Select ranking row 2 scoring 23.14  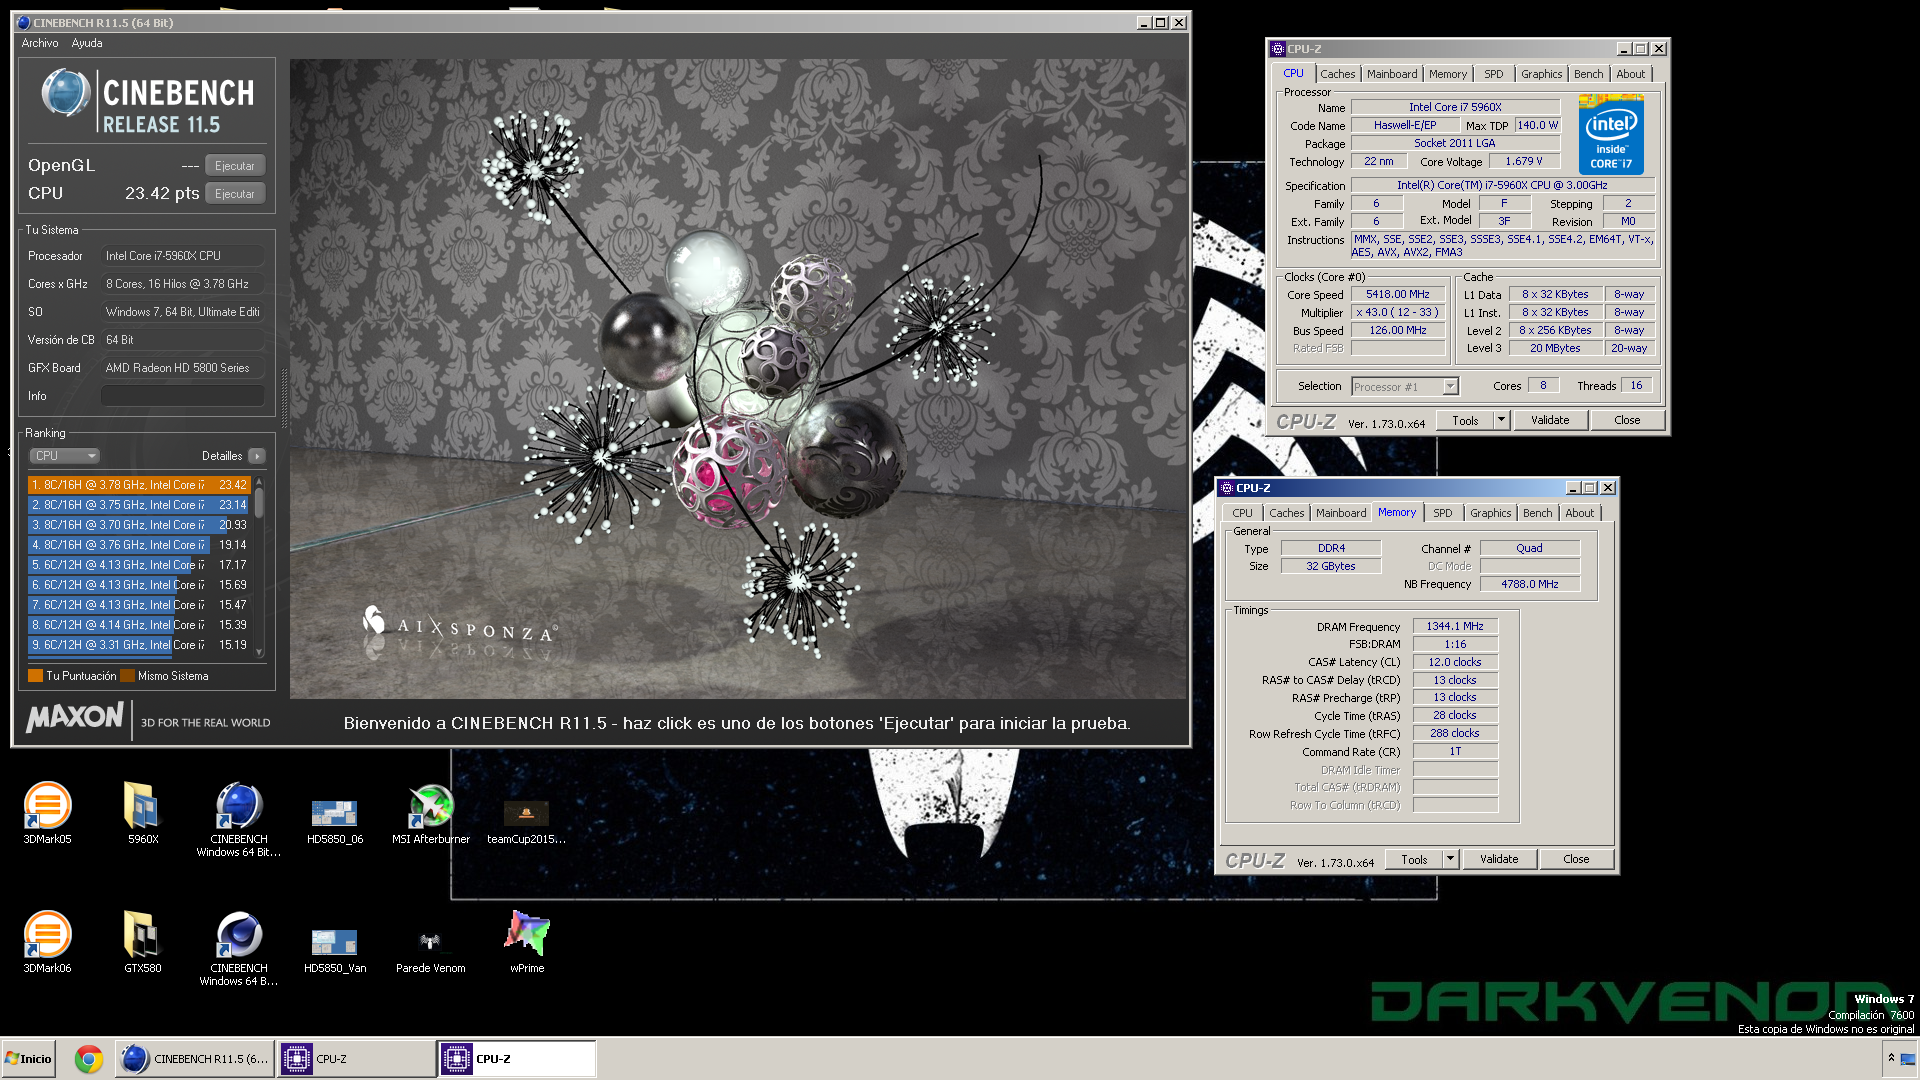[139, 505]
